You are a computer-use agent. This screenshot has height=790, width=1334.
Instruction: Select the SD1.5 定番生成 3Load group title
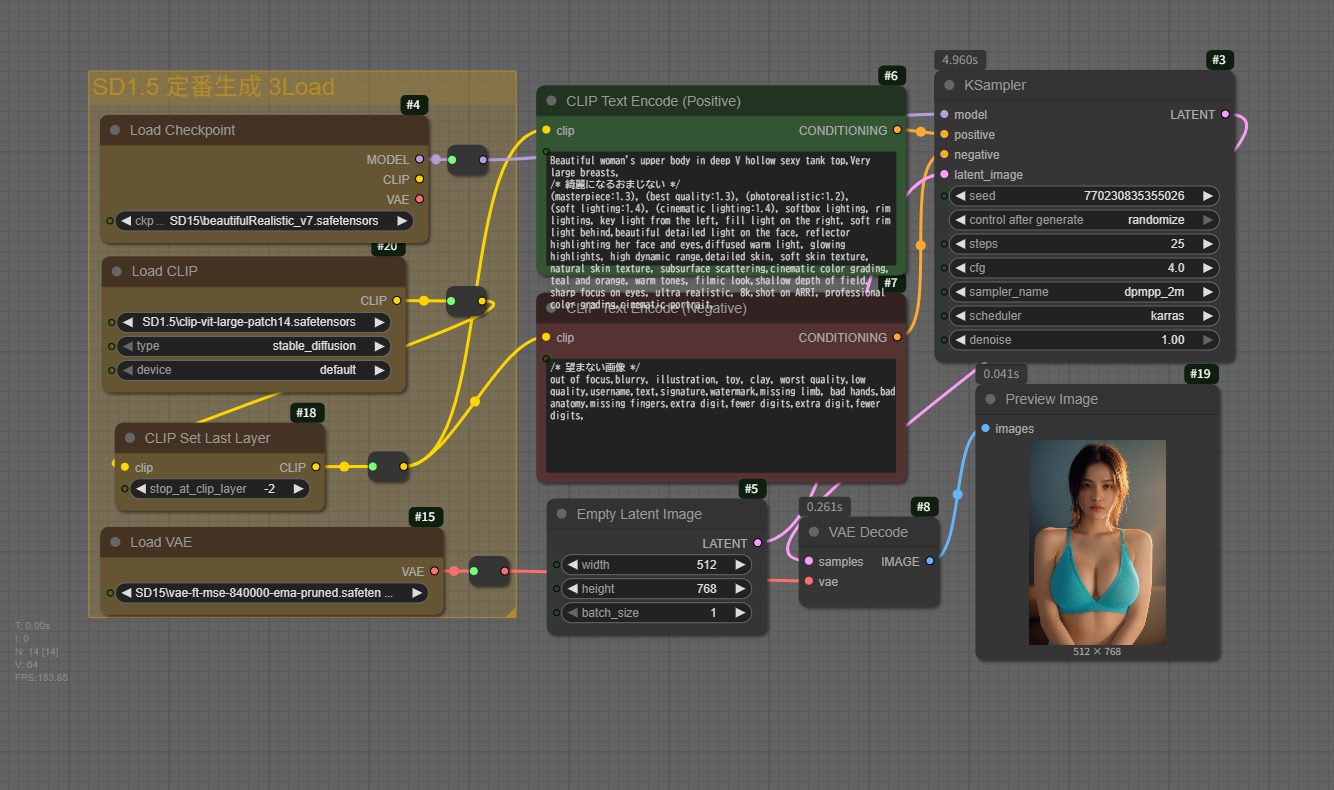tap(213, 87)
